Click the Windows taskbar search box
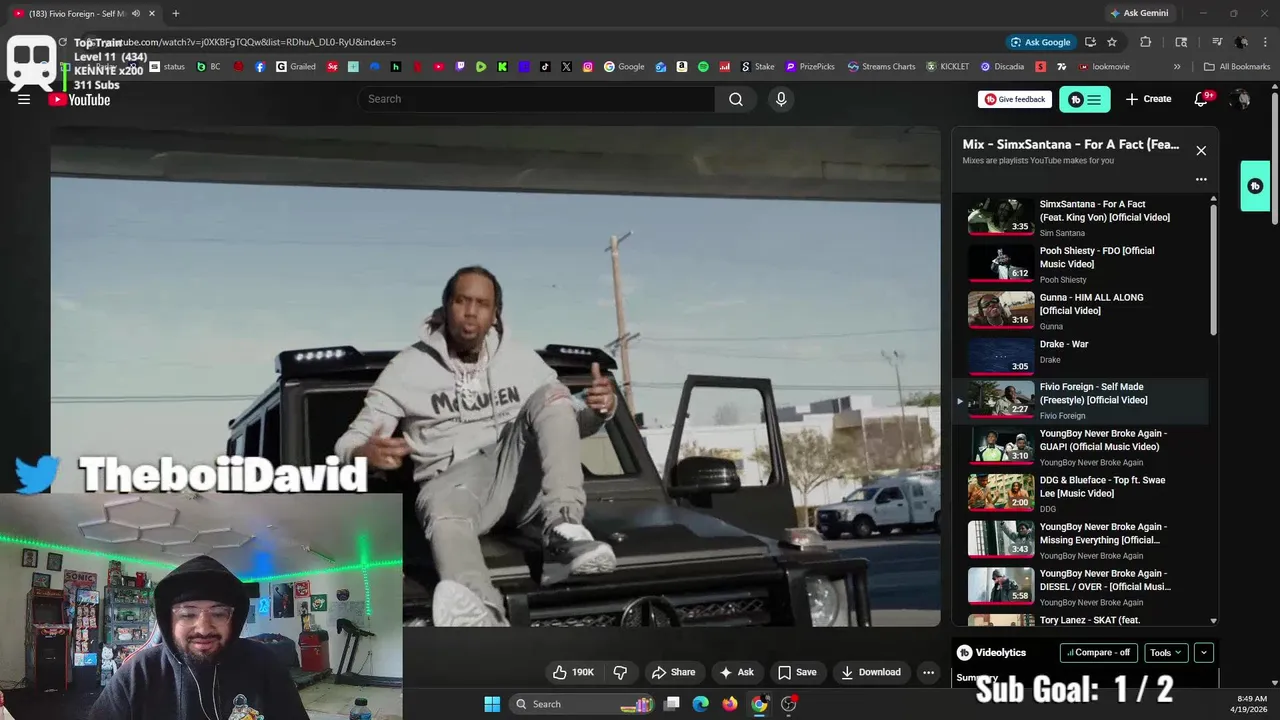This screenshot has width=1280, height=720. 582,704
